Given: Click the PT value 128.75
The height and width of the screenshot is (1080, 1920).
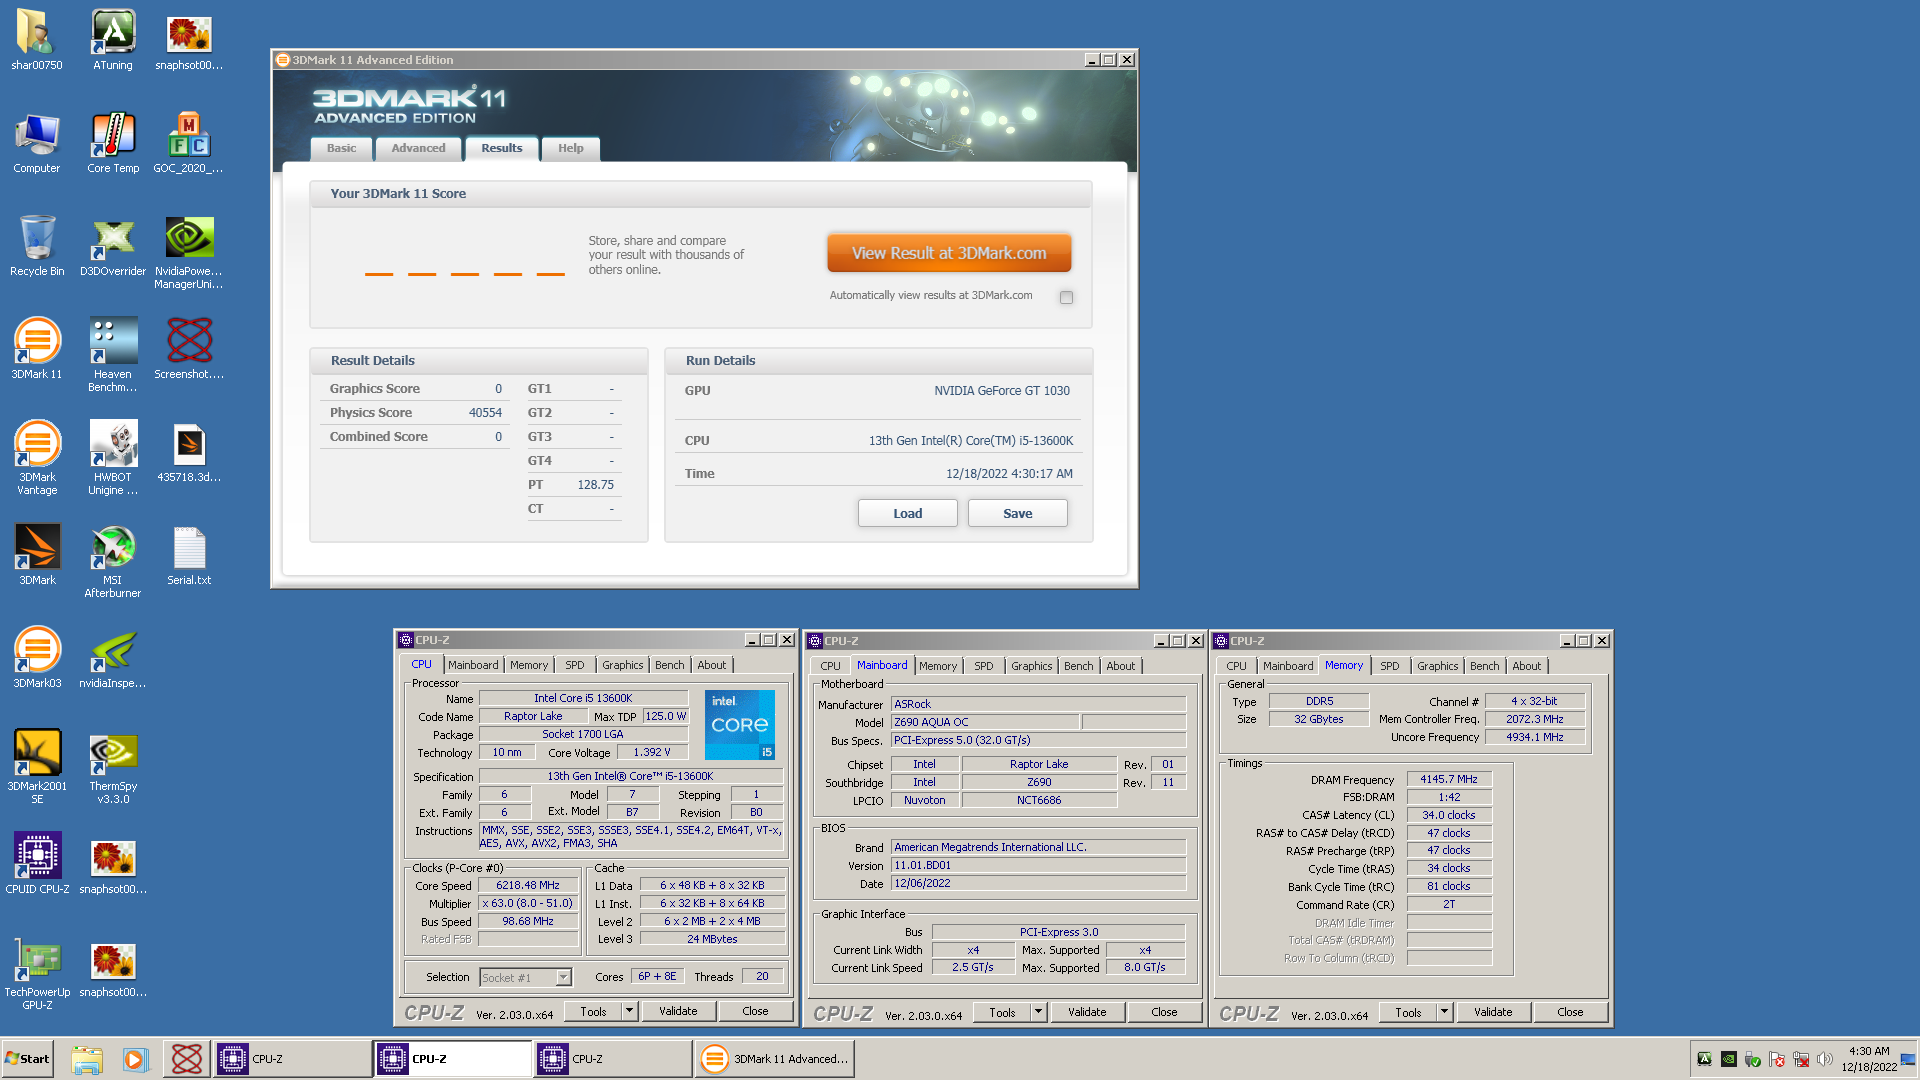Looking at the screenshot, I should point(595,485).
